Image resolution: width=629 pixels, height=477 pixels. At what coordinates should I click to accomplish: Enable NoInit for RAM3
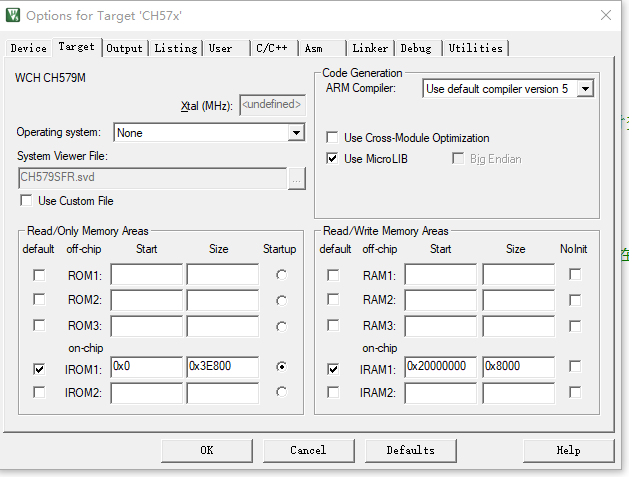click(x=575, y=326)
